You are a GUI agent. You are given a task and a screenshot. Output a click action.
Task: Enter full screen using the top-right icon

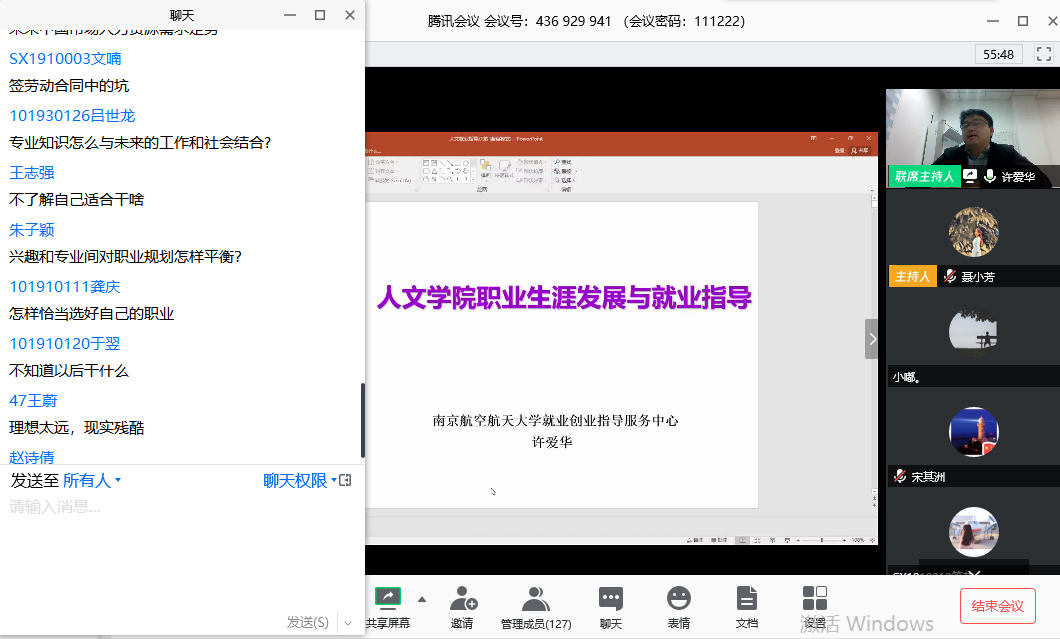pos(1042,54)
